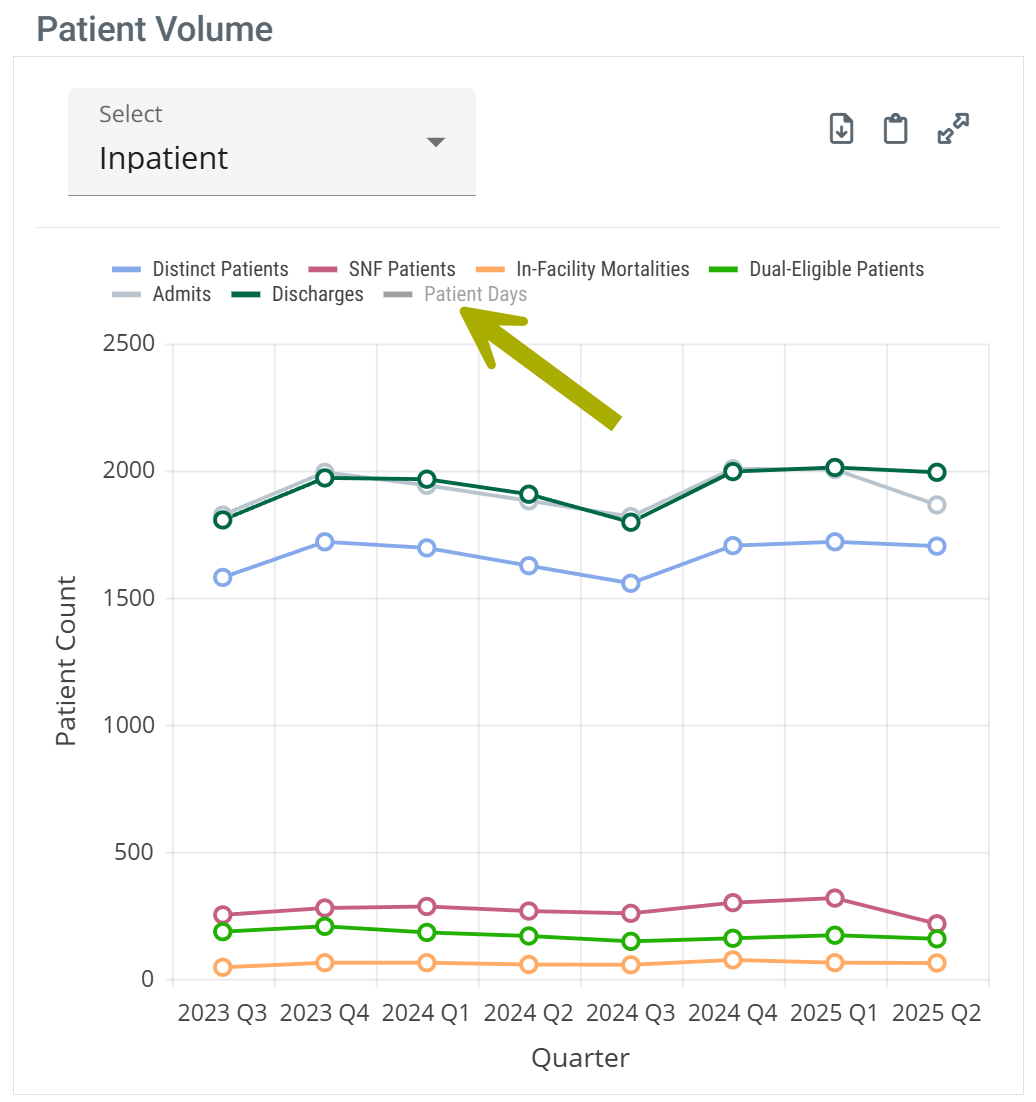Hide Dual-Eligible Patients series
This screenshot has width=1036, height=1102.
pyautogui.click(x=836, y=269)
